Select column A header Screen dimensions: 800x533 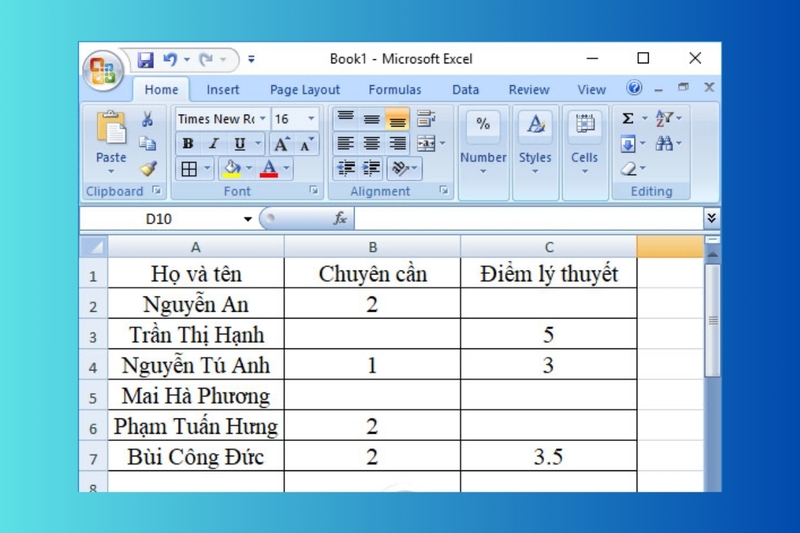196,247
